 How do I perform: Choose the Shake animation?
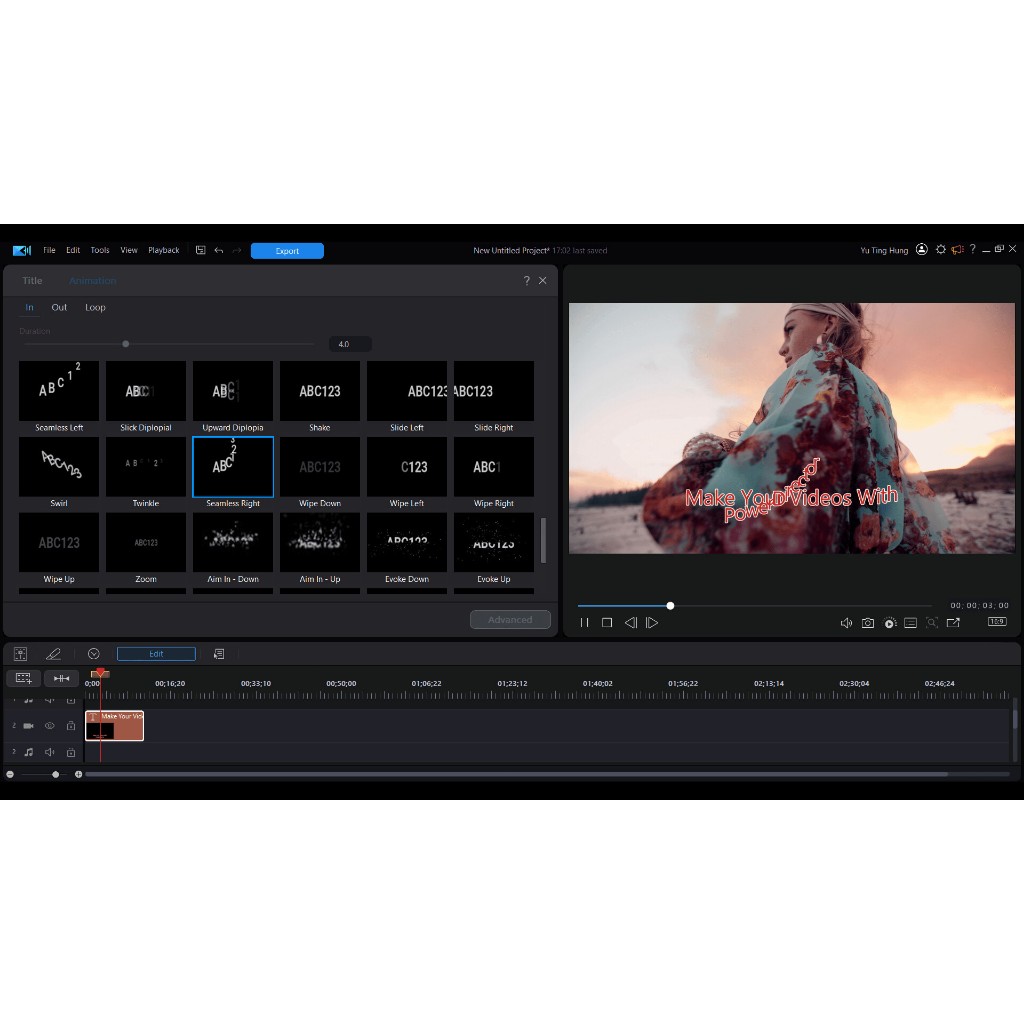tap(319, 396)
